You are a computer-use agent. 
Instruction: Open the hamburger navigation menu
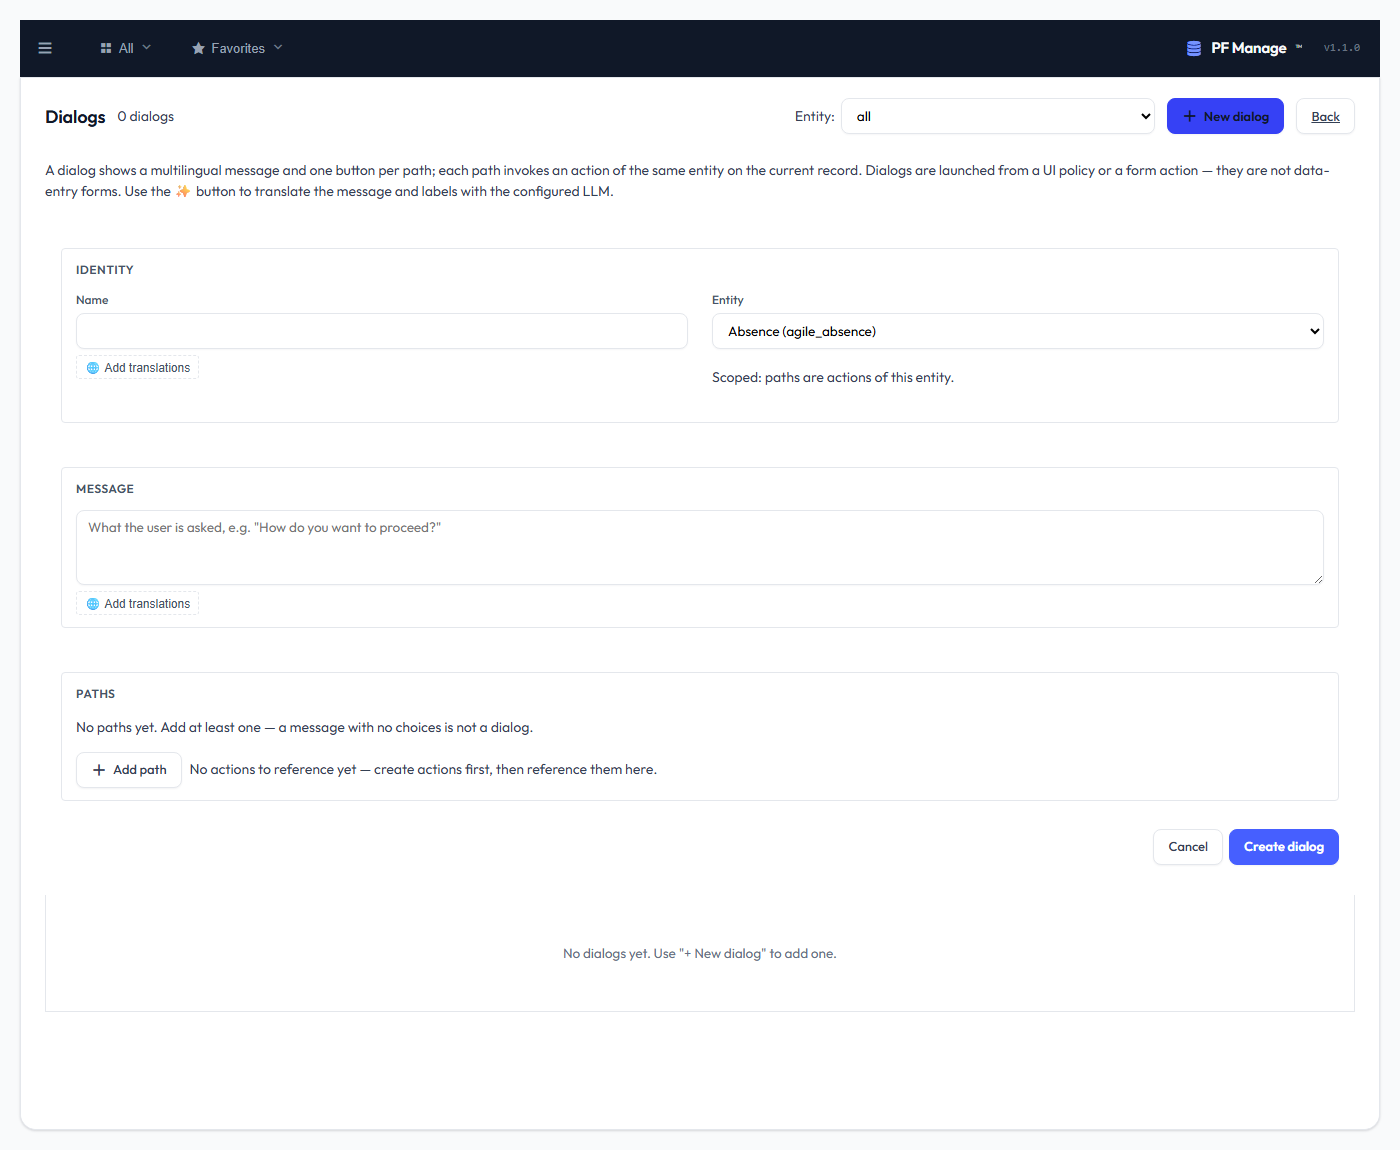pyautogui.click(x=45, y=48)
